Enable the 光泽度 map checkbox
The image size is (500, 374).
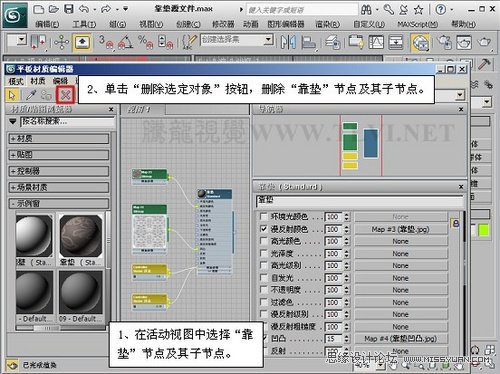(263, 253)
